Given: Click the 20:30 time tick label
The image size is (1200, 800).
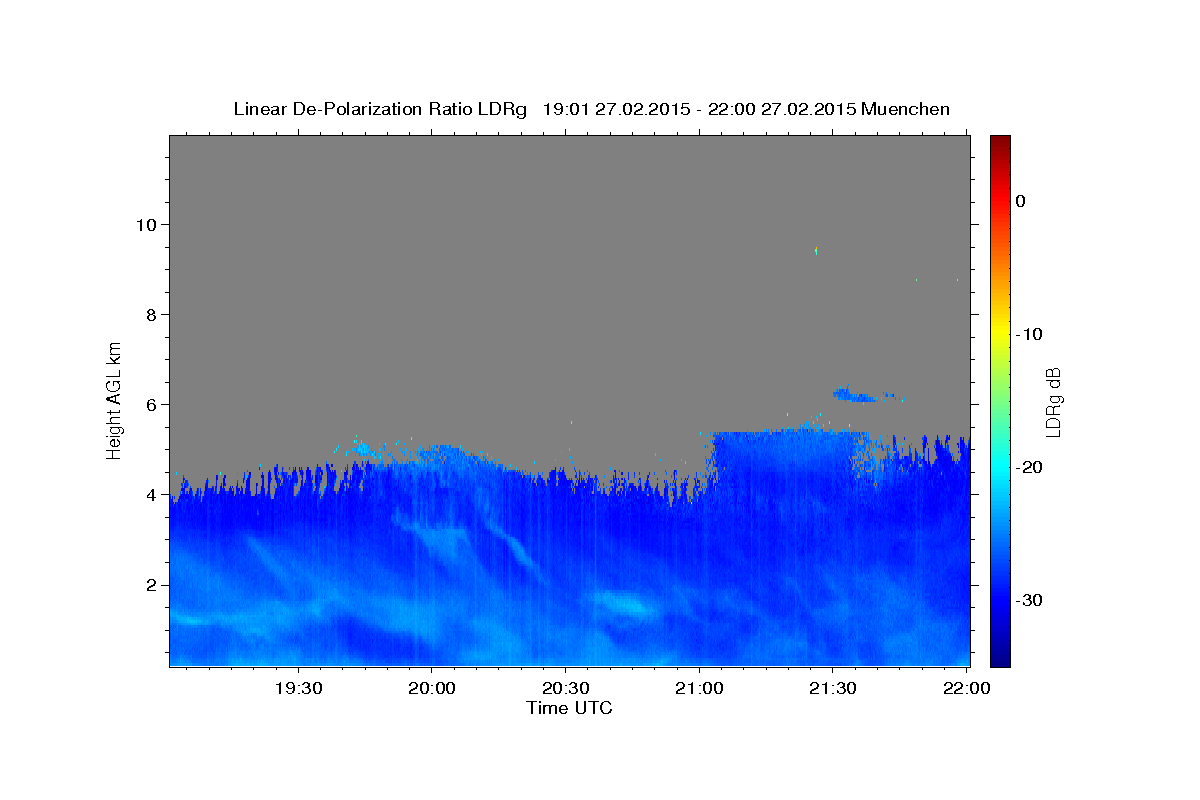Looking at the screenshot, I should (x=565, y=688).
